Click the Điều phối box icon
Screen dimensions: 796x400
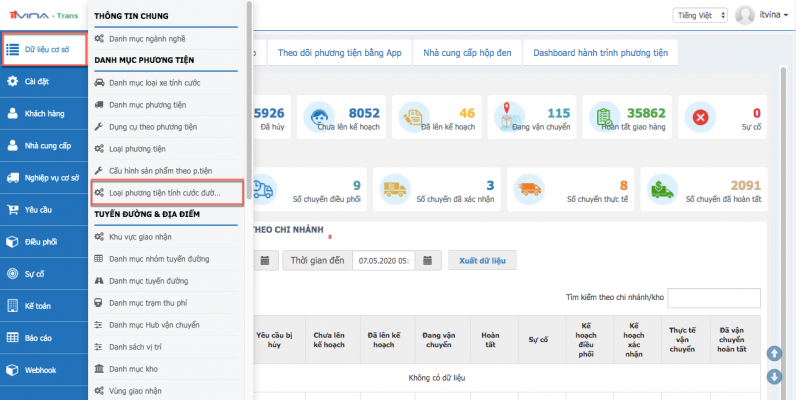point(12,242)
